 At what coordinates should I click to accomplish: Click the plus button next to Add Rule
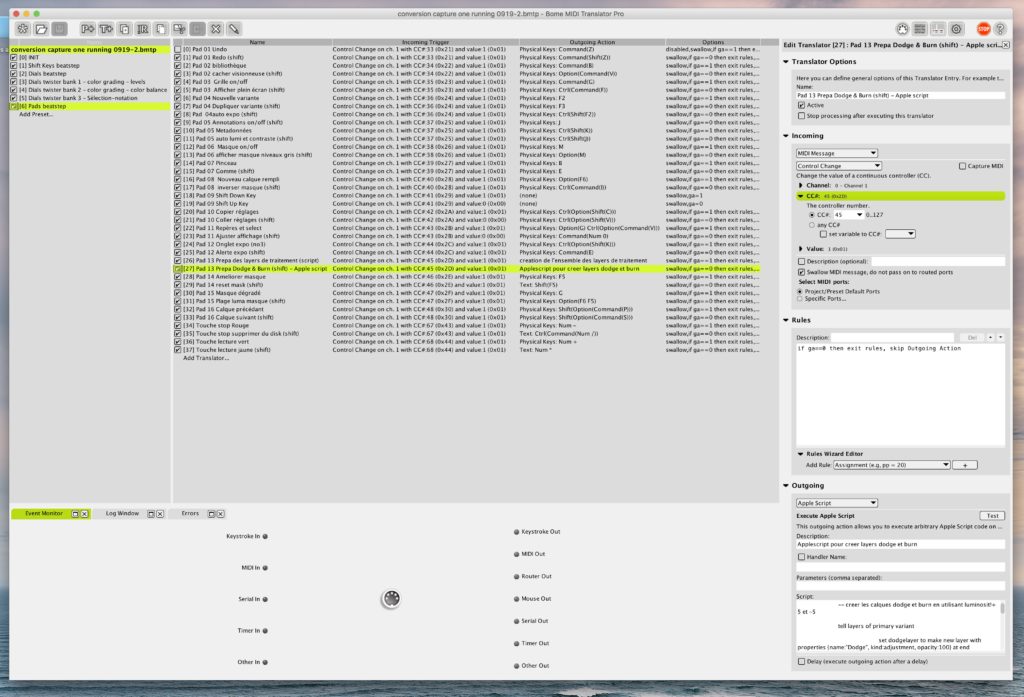click(x=965, y=465)
